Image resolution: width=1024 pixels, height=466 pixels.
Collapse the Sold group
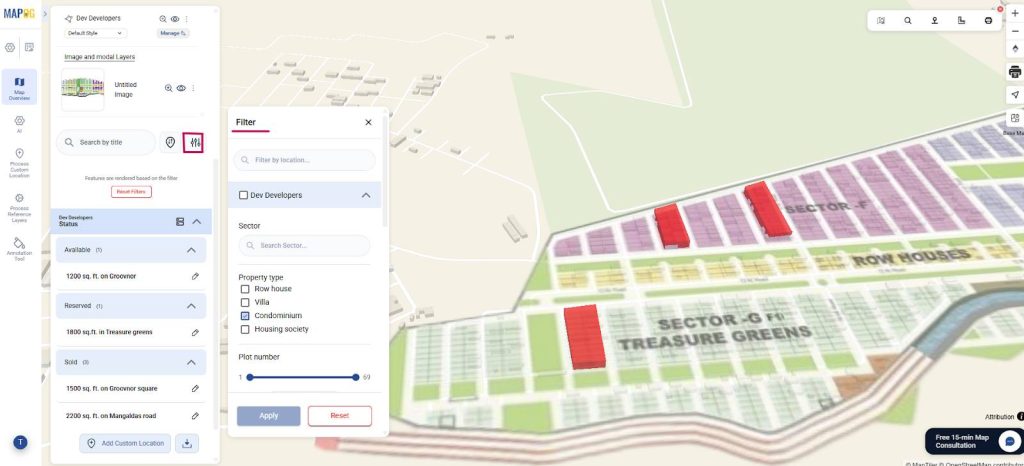[x=191, y=362]
